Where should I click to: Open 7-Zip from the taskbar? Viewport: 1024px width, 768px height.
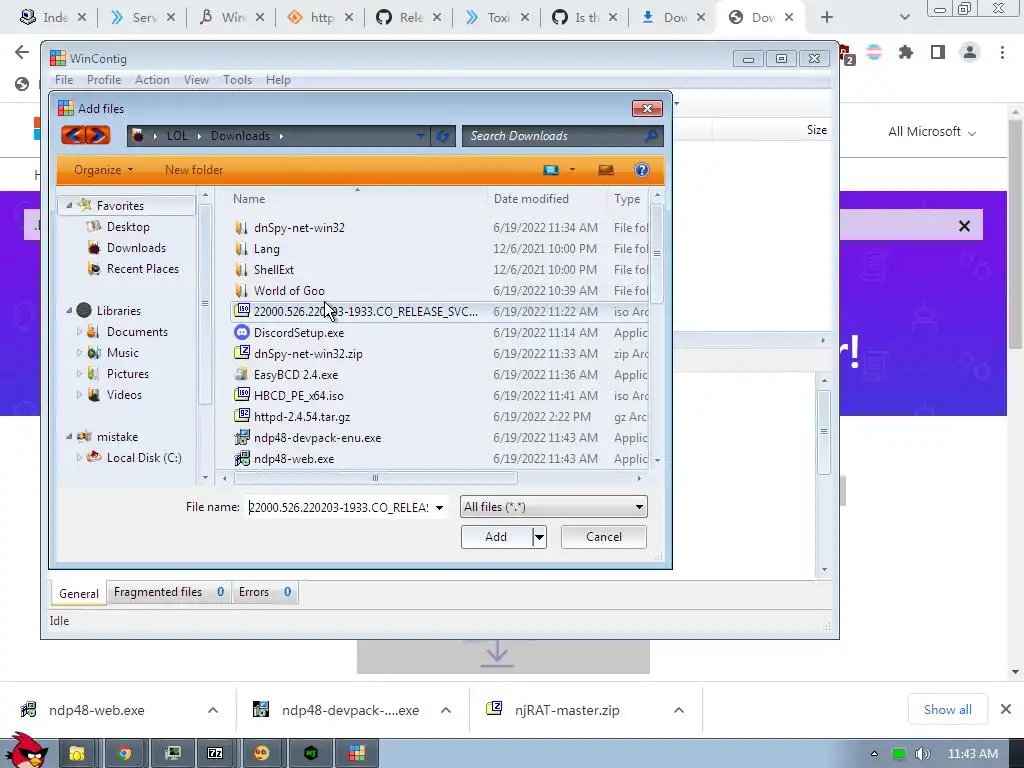click(x=215, y=754)
